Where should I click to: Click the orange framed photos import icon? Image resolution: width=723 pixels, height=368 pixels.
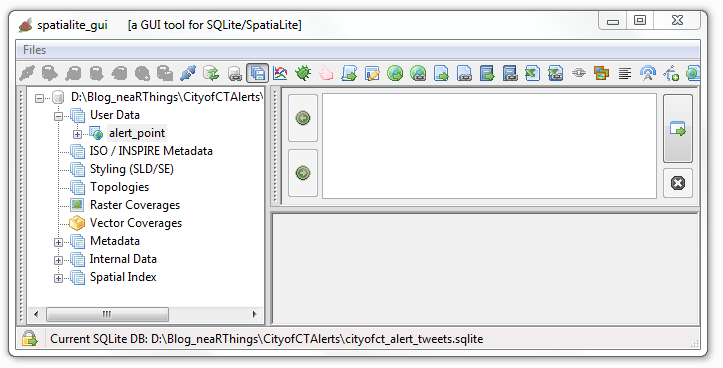[602, 73]
